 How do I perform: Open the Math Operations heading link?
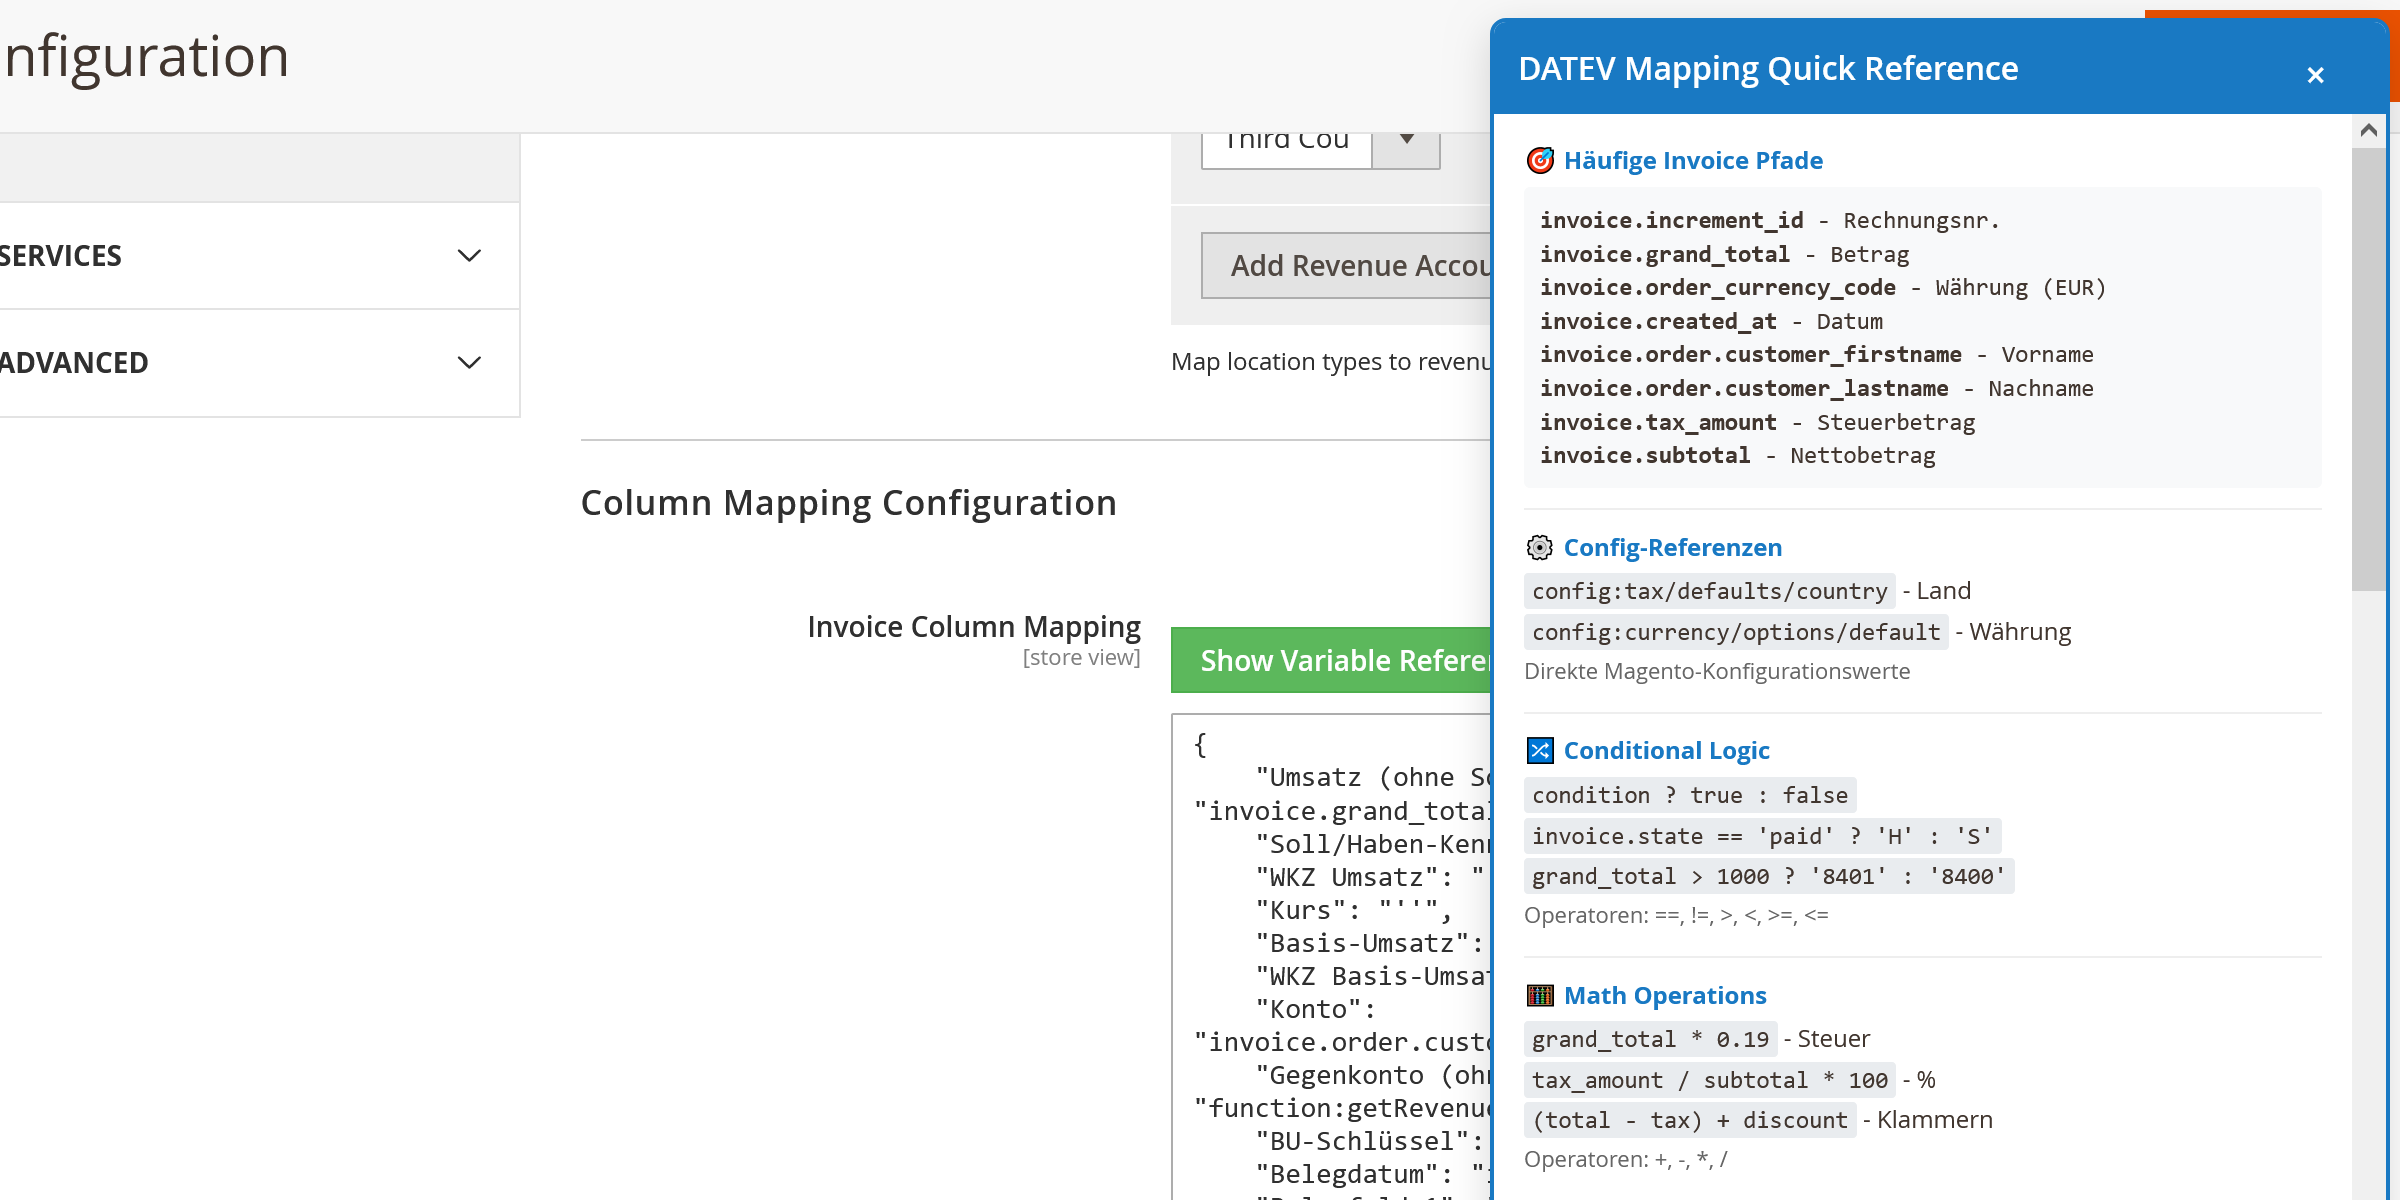pyautogui.click(x=1664, y=995)
